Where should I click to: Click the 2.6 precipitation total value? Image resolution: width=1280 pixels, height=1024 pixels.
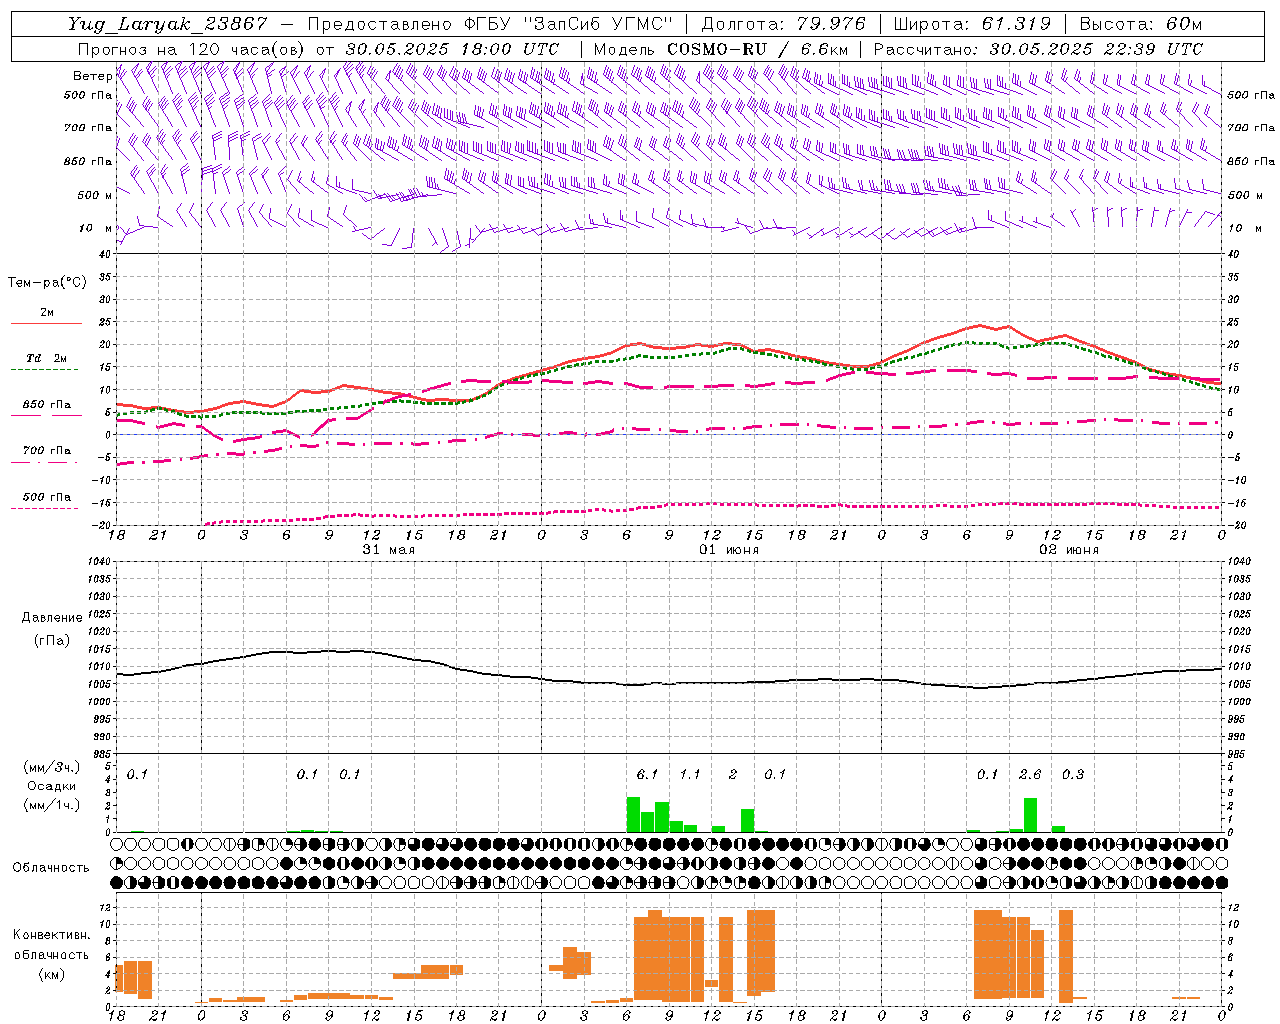tap(1030, 774)
